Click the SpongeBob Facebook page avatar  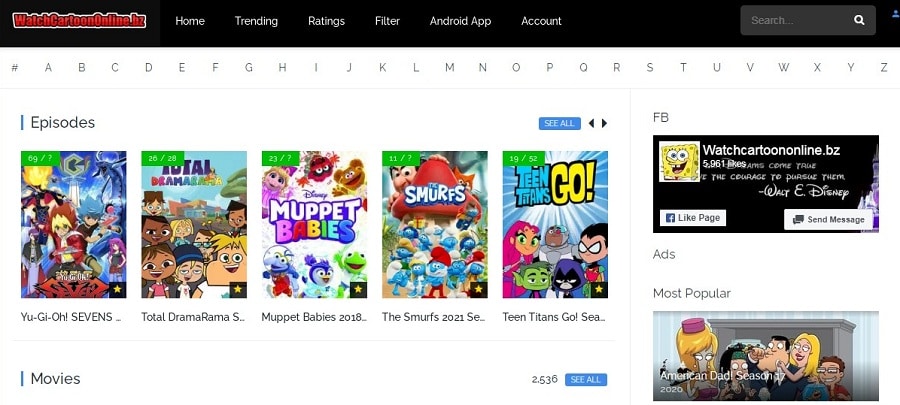(679, 161)
